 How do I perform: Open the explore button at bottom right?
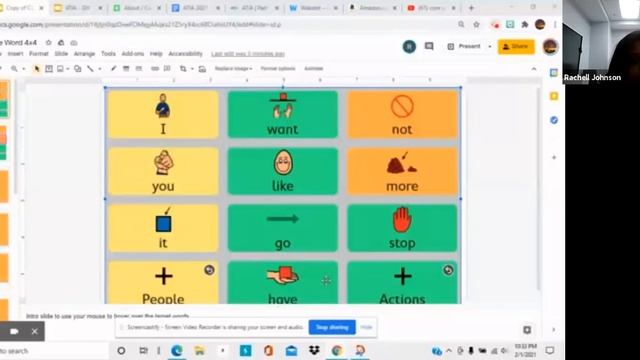[x=527, y=330]
